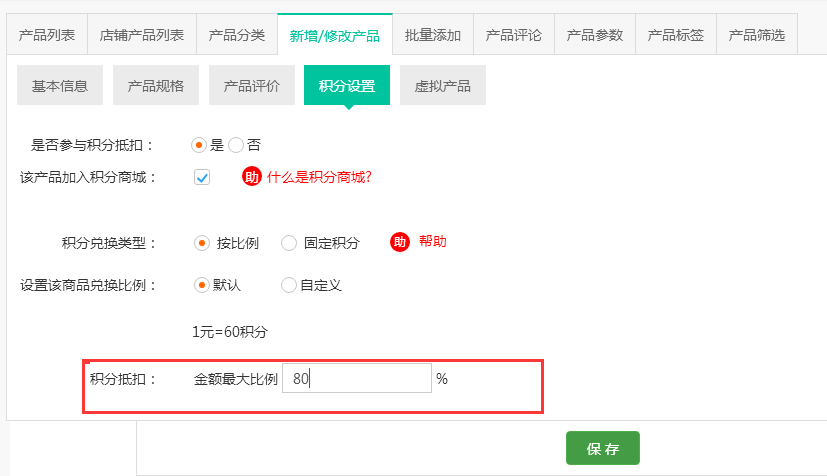
Task: Click the red help icon beside 什么是积分商城
Action: coord(251,177)
